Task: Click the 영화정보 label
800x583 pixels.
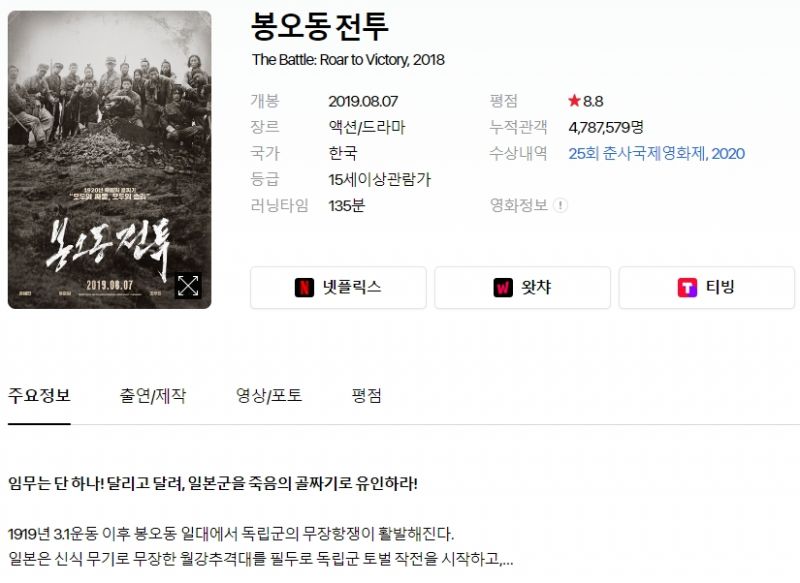Action: (x=519, y=206)
